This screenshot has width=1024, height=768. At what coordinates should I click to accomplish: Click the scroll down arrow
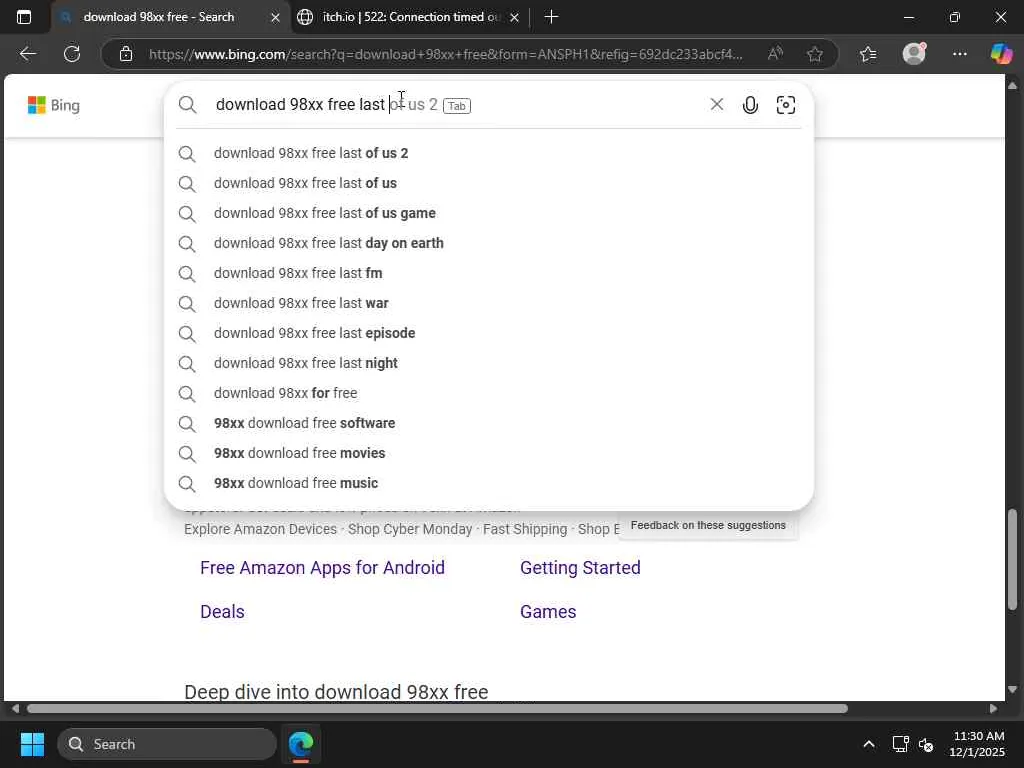click(1012, 690)
